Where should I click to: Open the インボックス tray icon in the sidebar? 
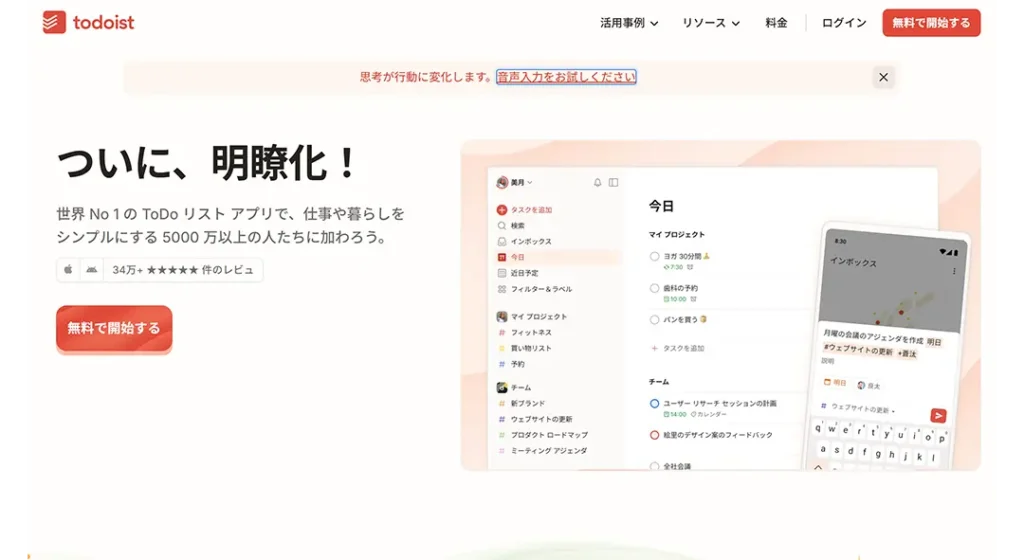tap(502, 241)
